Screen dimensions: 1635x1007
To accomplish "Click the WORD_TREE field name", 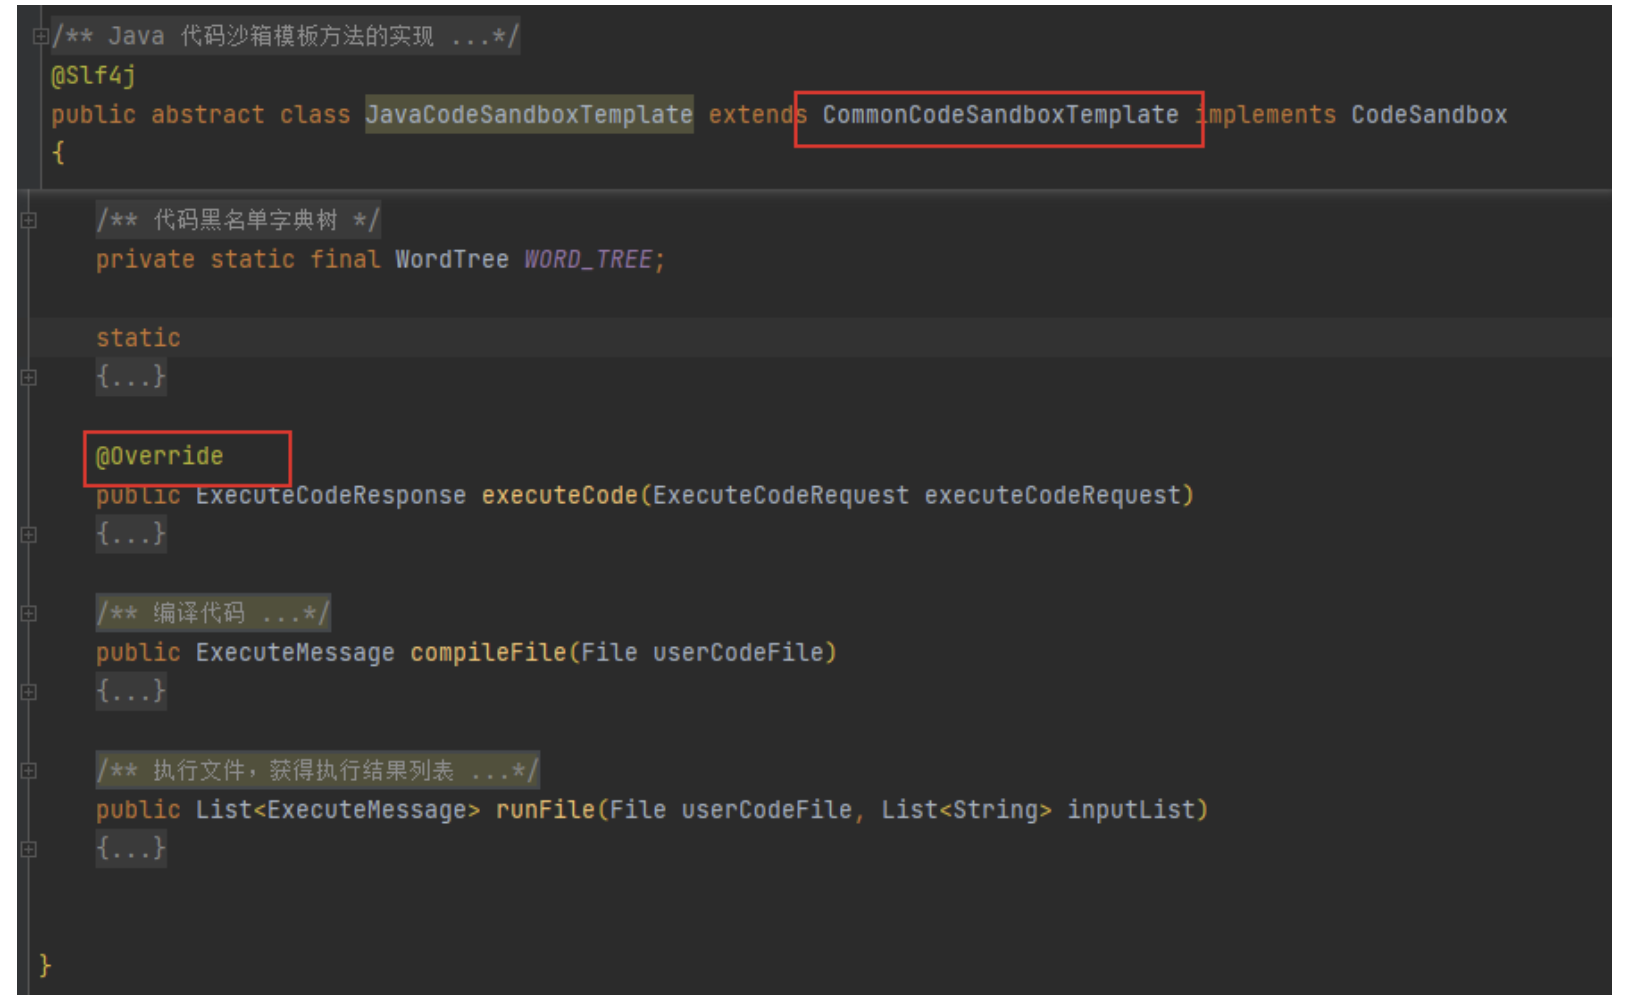I will coord(588,260).
